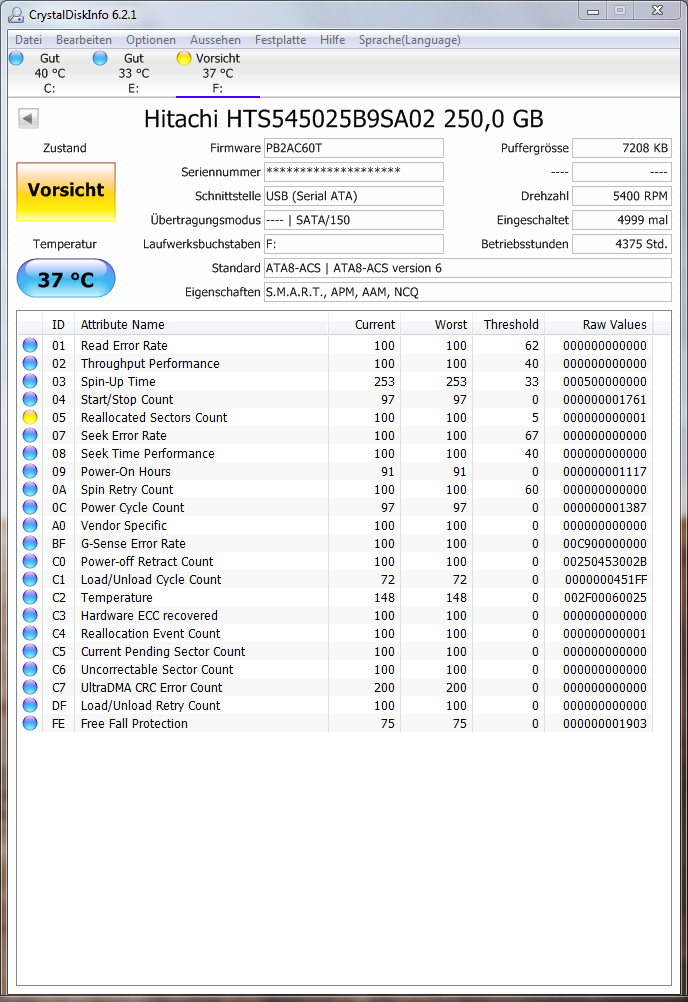Screen dimensions: 688x1002
Task: Click the blue icon of Power-off Retract Count
Action: coord(30,561)
